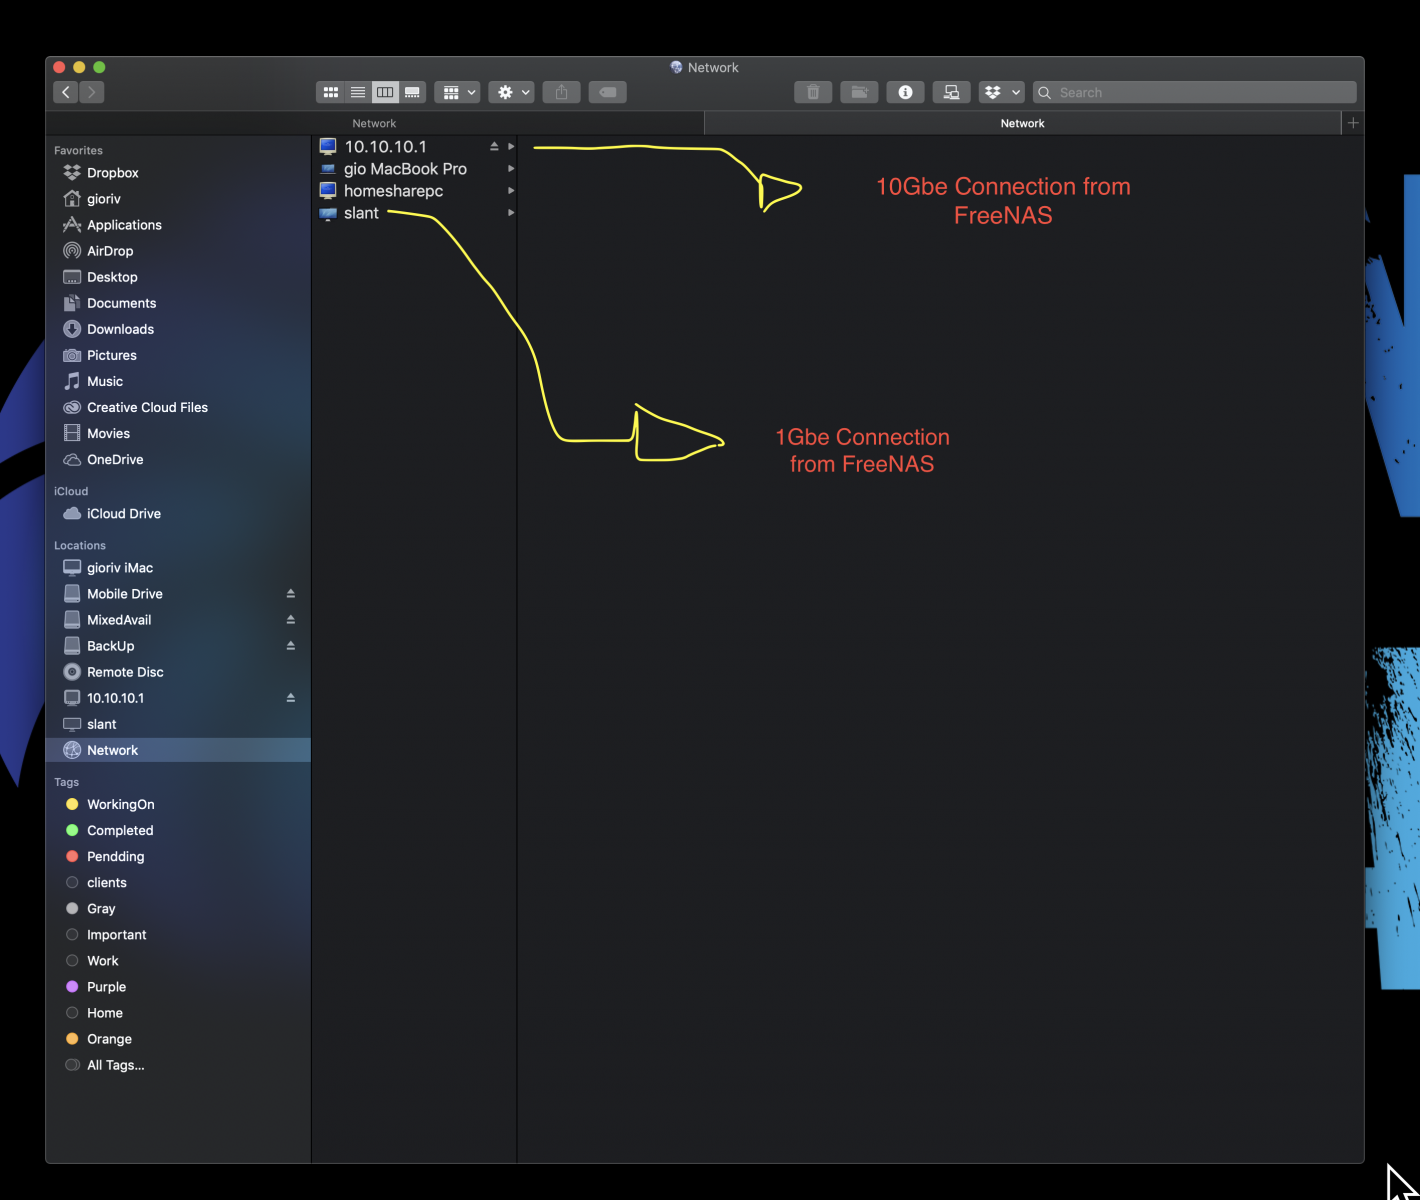Image resolution: width=1420 pixels, height=1200 pixels.
Task: Click the red Pendding tag dot
Action: 72,856
